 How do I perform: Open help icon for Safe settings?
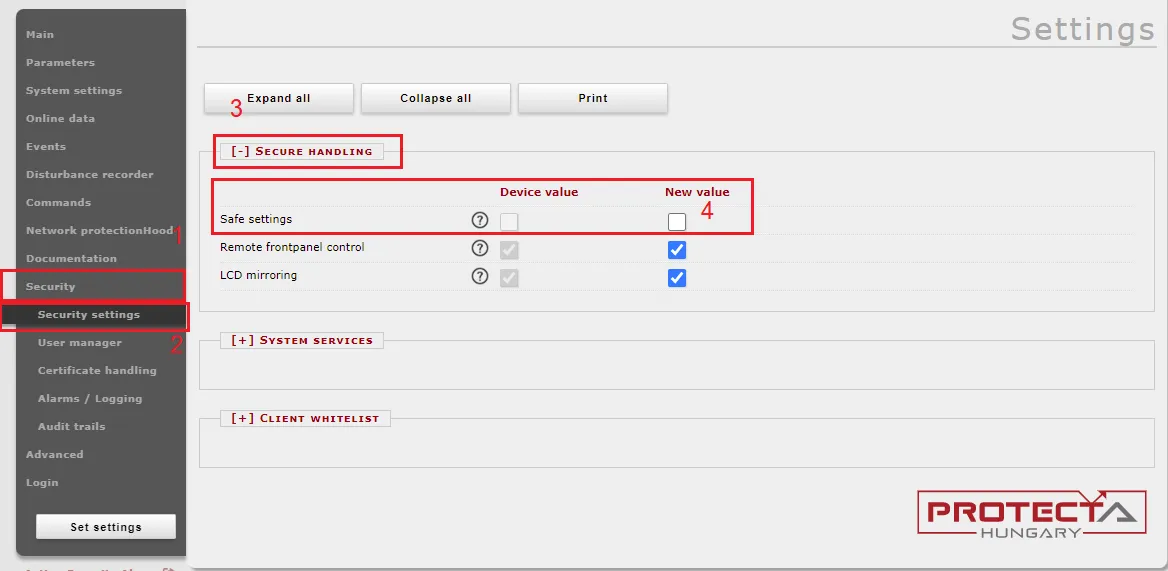(x=480, y=220)
